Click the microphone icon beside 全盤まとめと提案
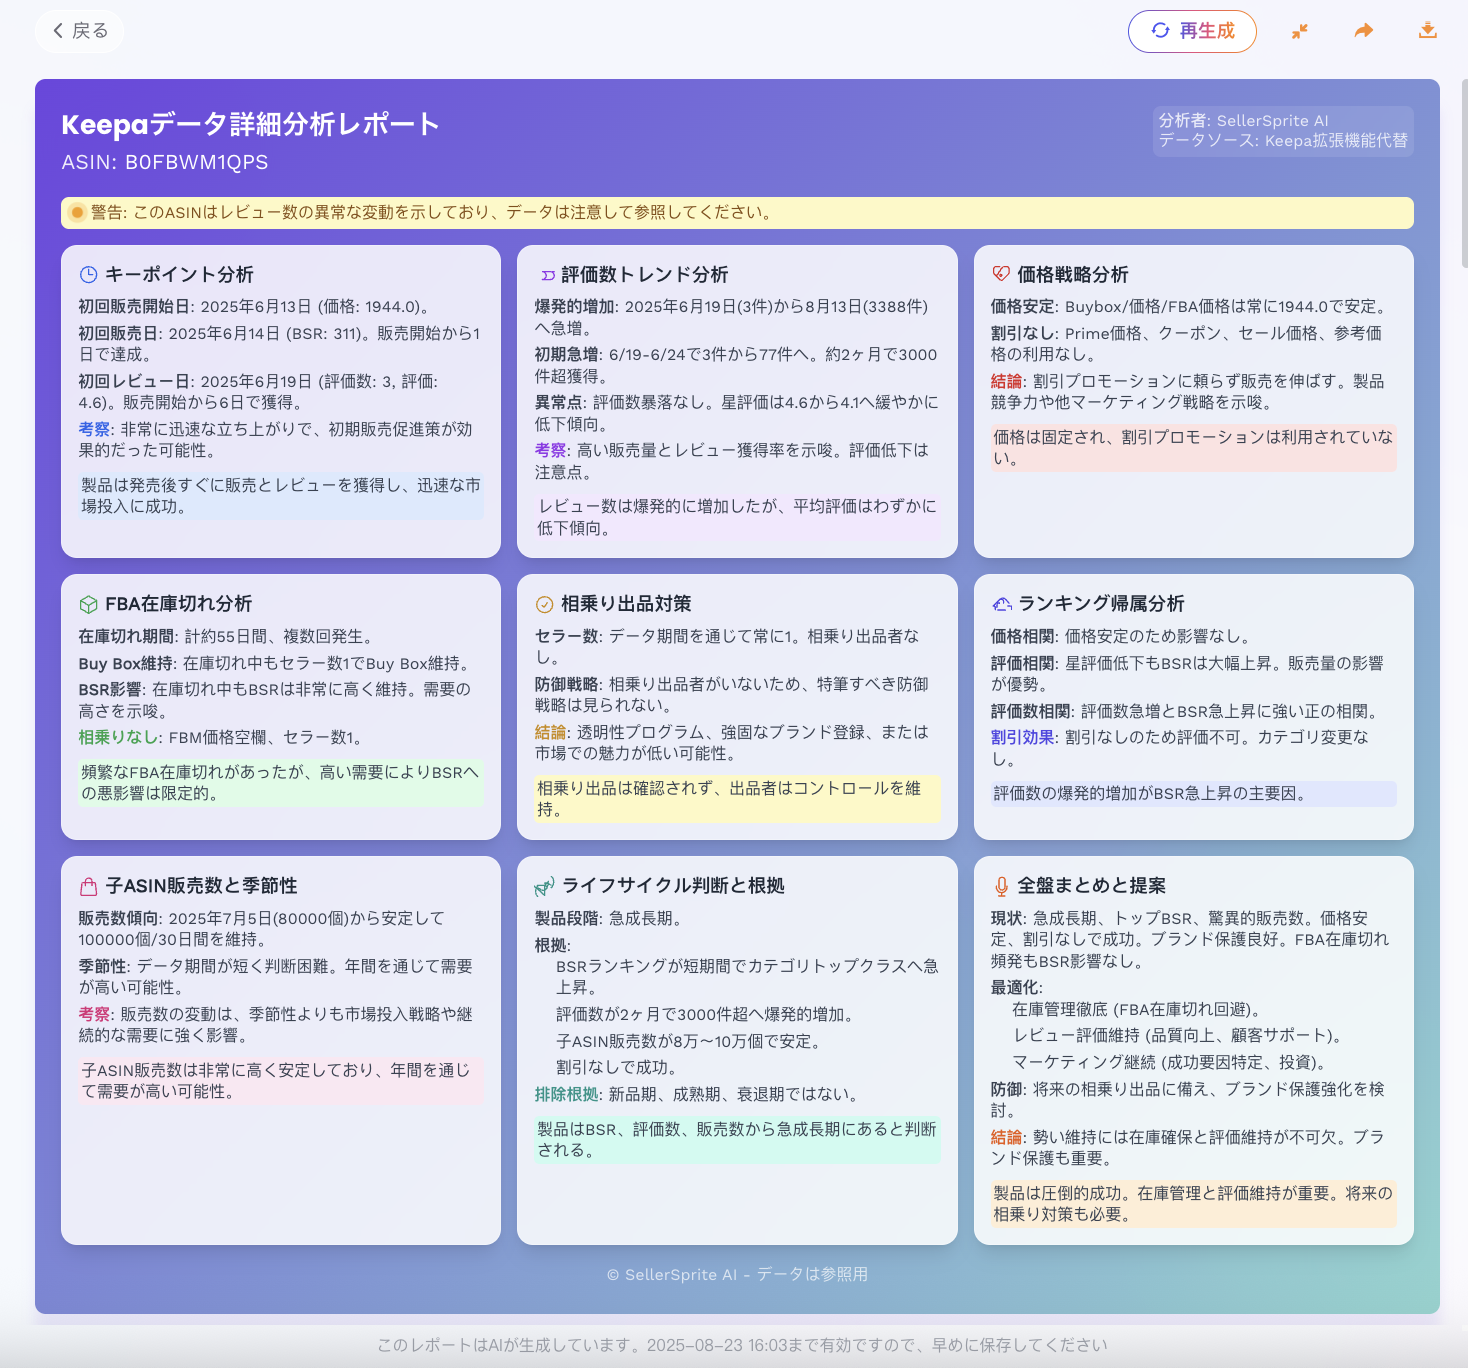Viewport: 1468px width, 1368px height. [1001, 886]
